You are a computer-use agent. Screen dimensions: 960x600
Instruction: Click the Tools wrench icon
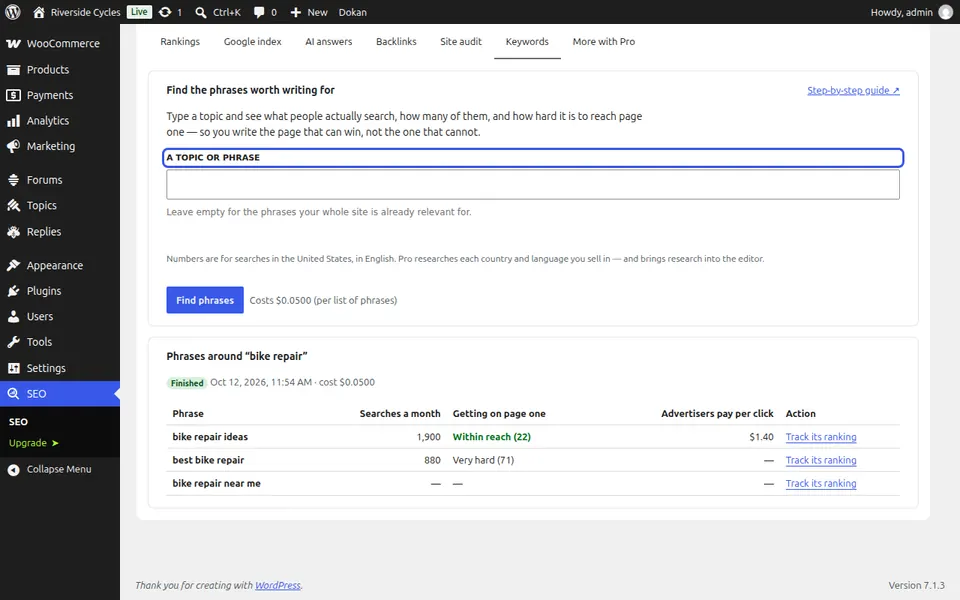[x=13, y=342]
